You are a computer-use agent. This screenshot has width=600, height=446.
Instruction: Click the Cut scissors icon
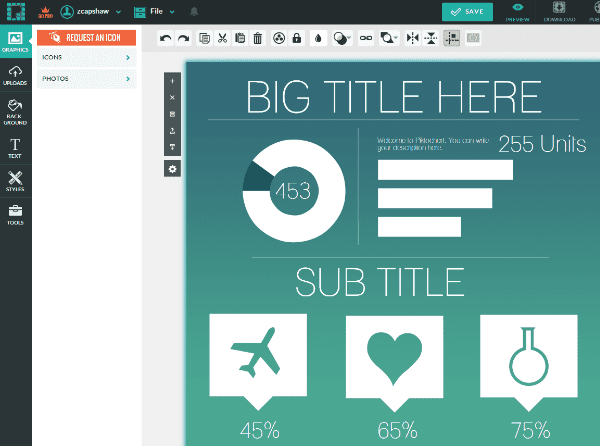point(222,38)
